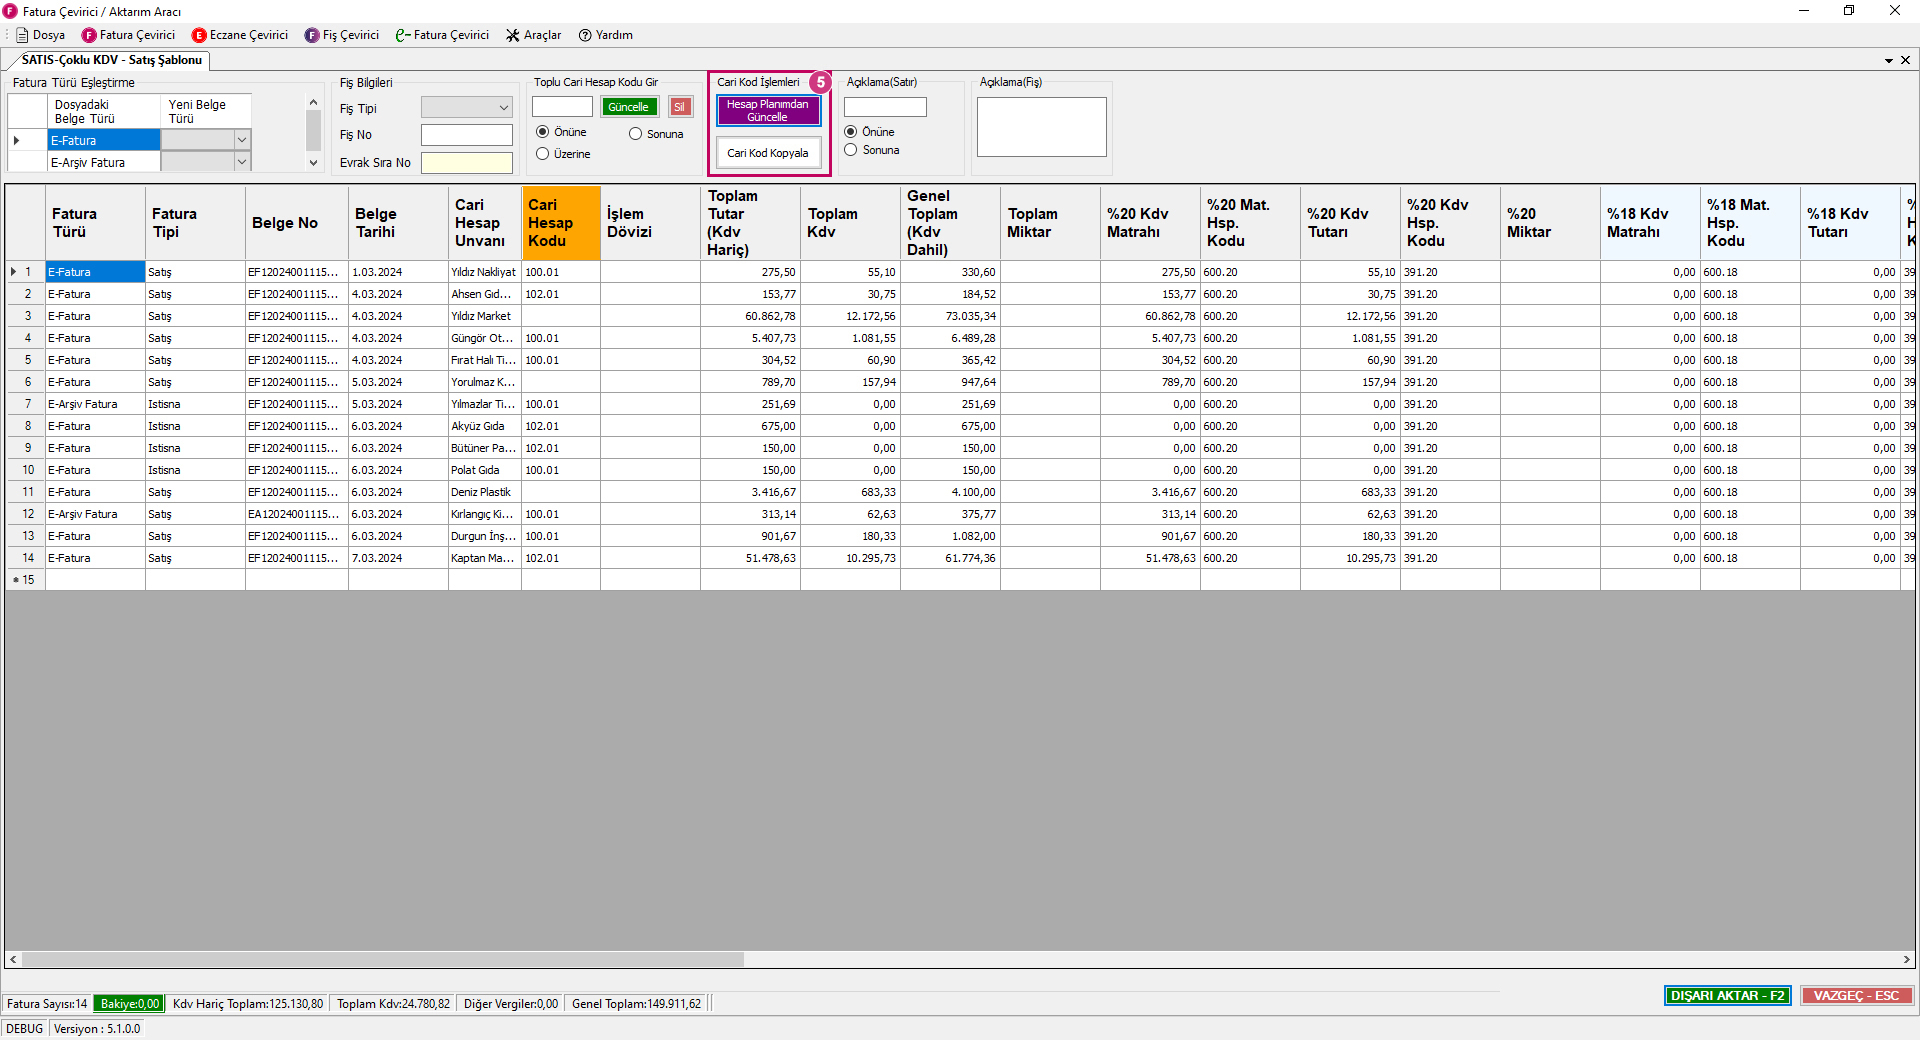1920x1040 pixels.
Task: Close the tab panel with X icon
Action: point(1905,60)
